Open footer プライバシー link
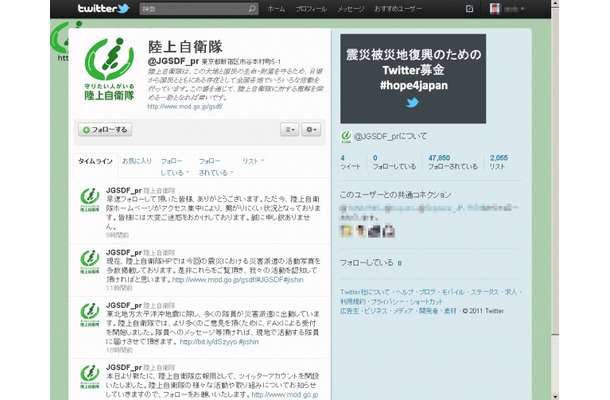The width and height of the screenshot is (610, 400). (x=387, y=302)
